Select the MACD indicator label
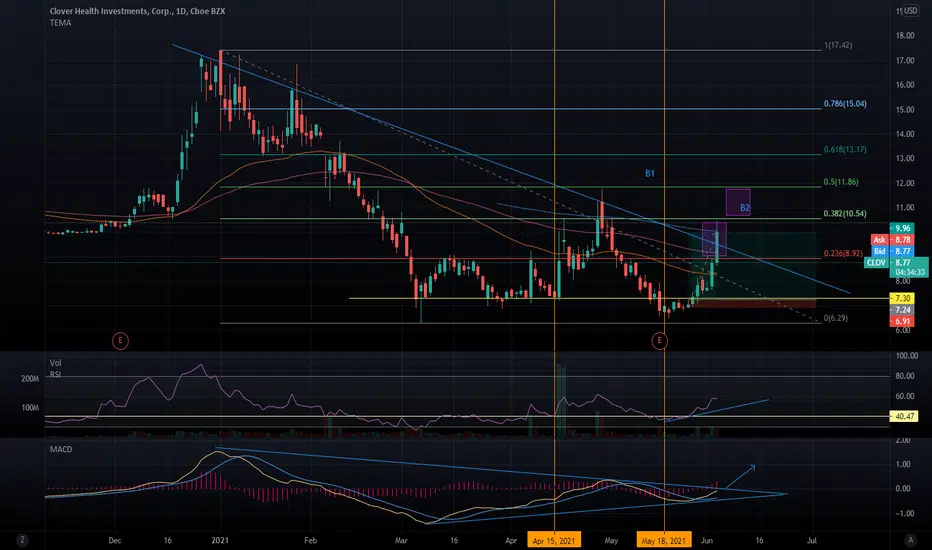The image size is (932, 550). click(61, 450)
